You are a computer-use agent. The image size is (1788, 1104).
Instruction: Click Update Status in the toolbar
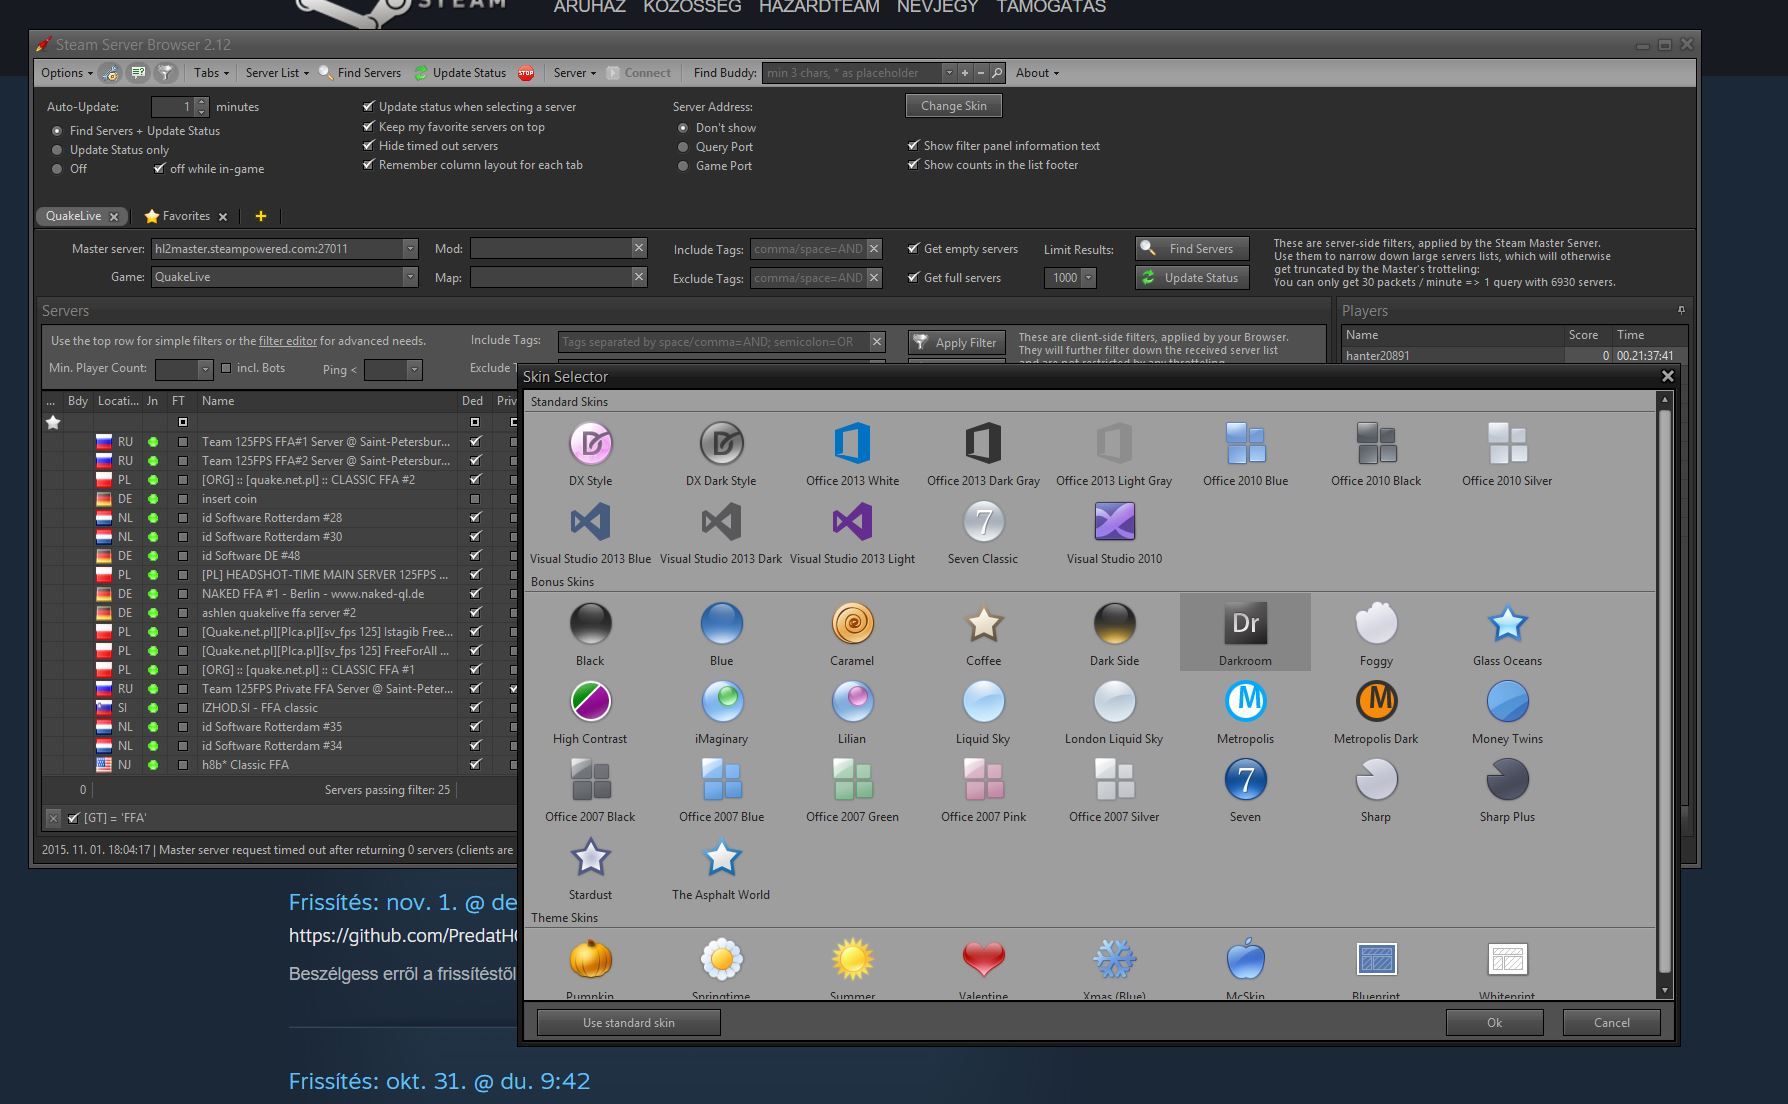(x=460, y=73)
